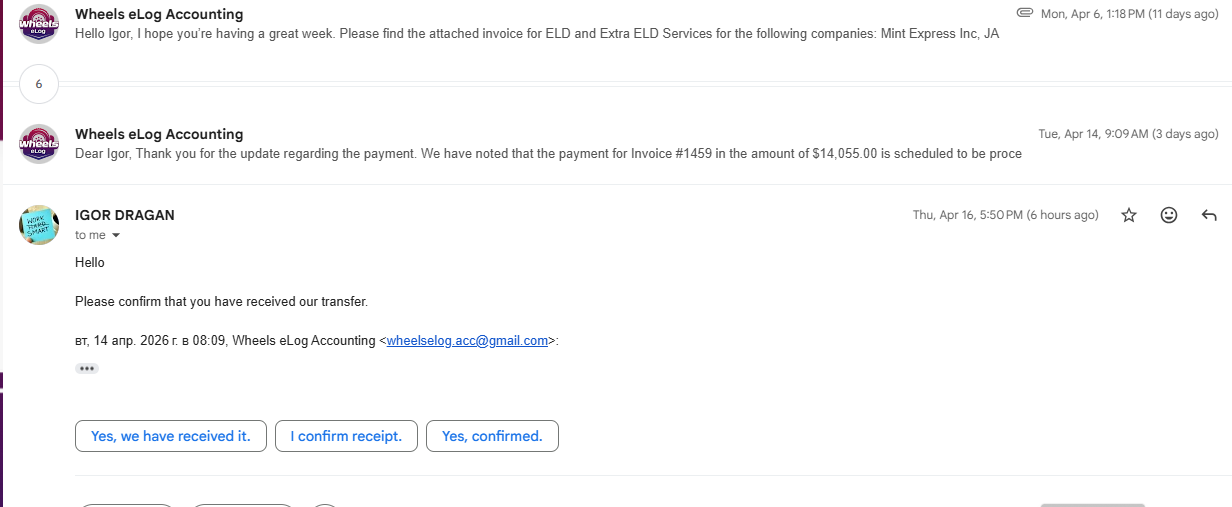The height and width of the screenshot is (507, 1232).
Task: Star the IGOR DRAGAN message
Action: coord(1129,215)
